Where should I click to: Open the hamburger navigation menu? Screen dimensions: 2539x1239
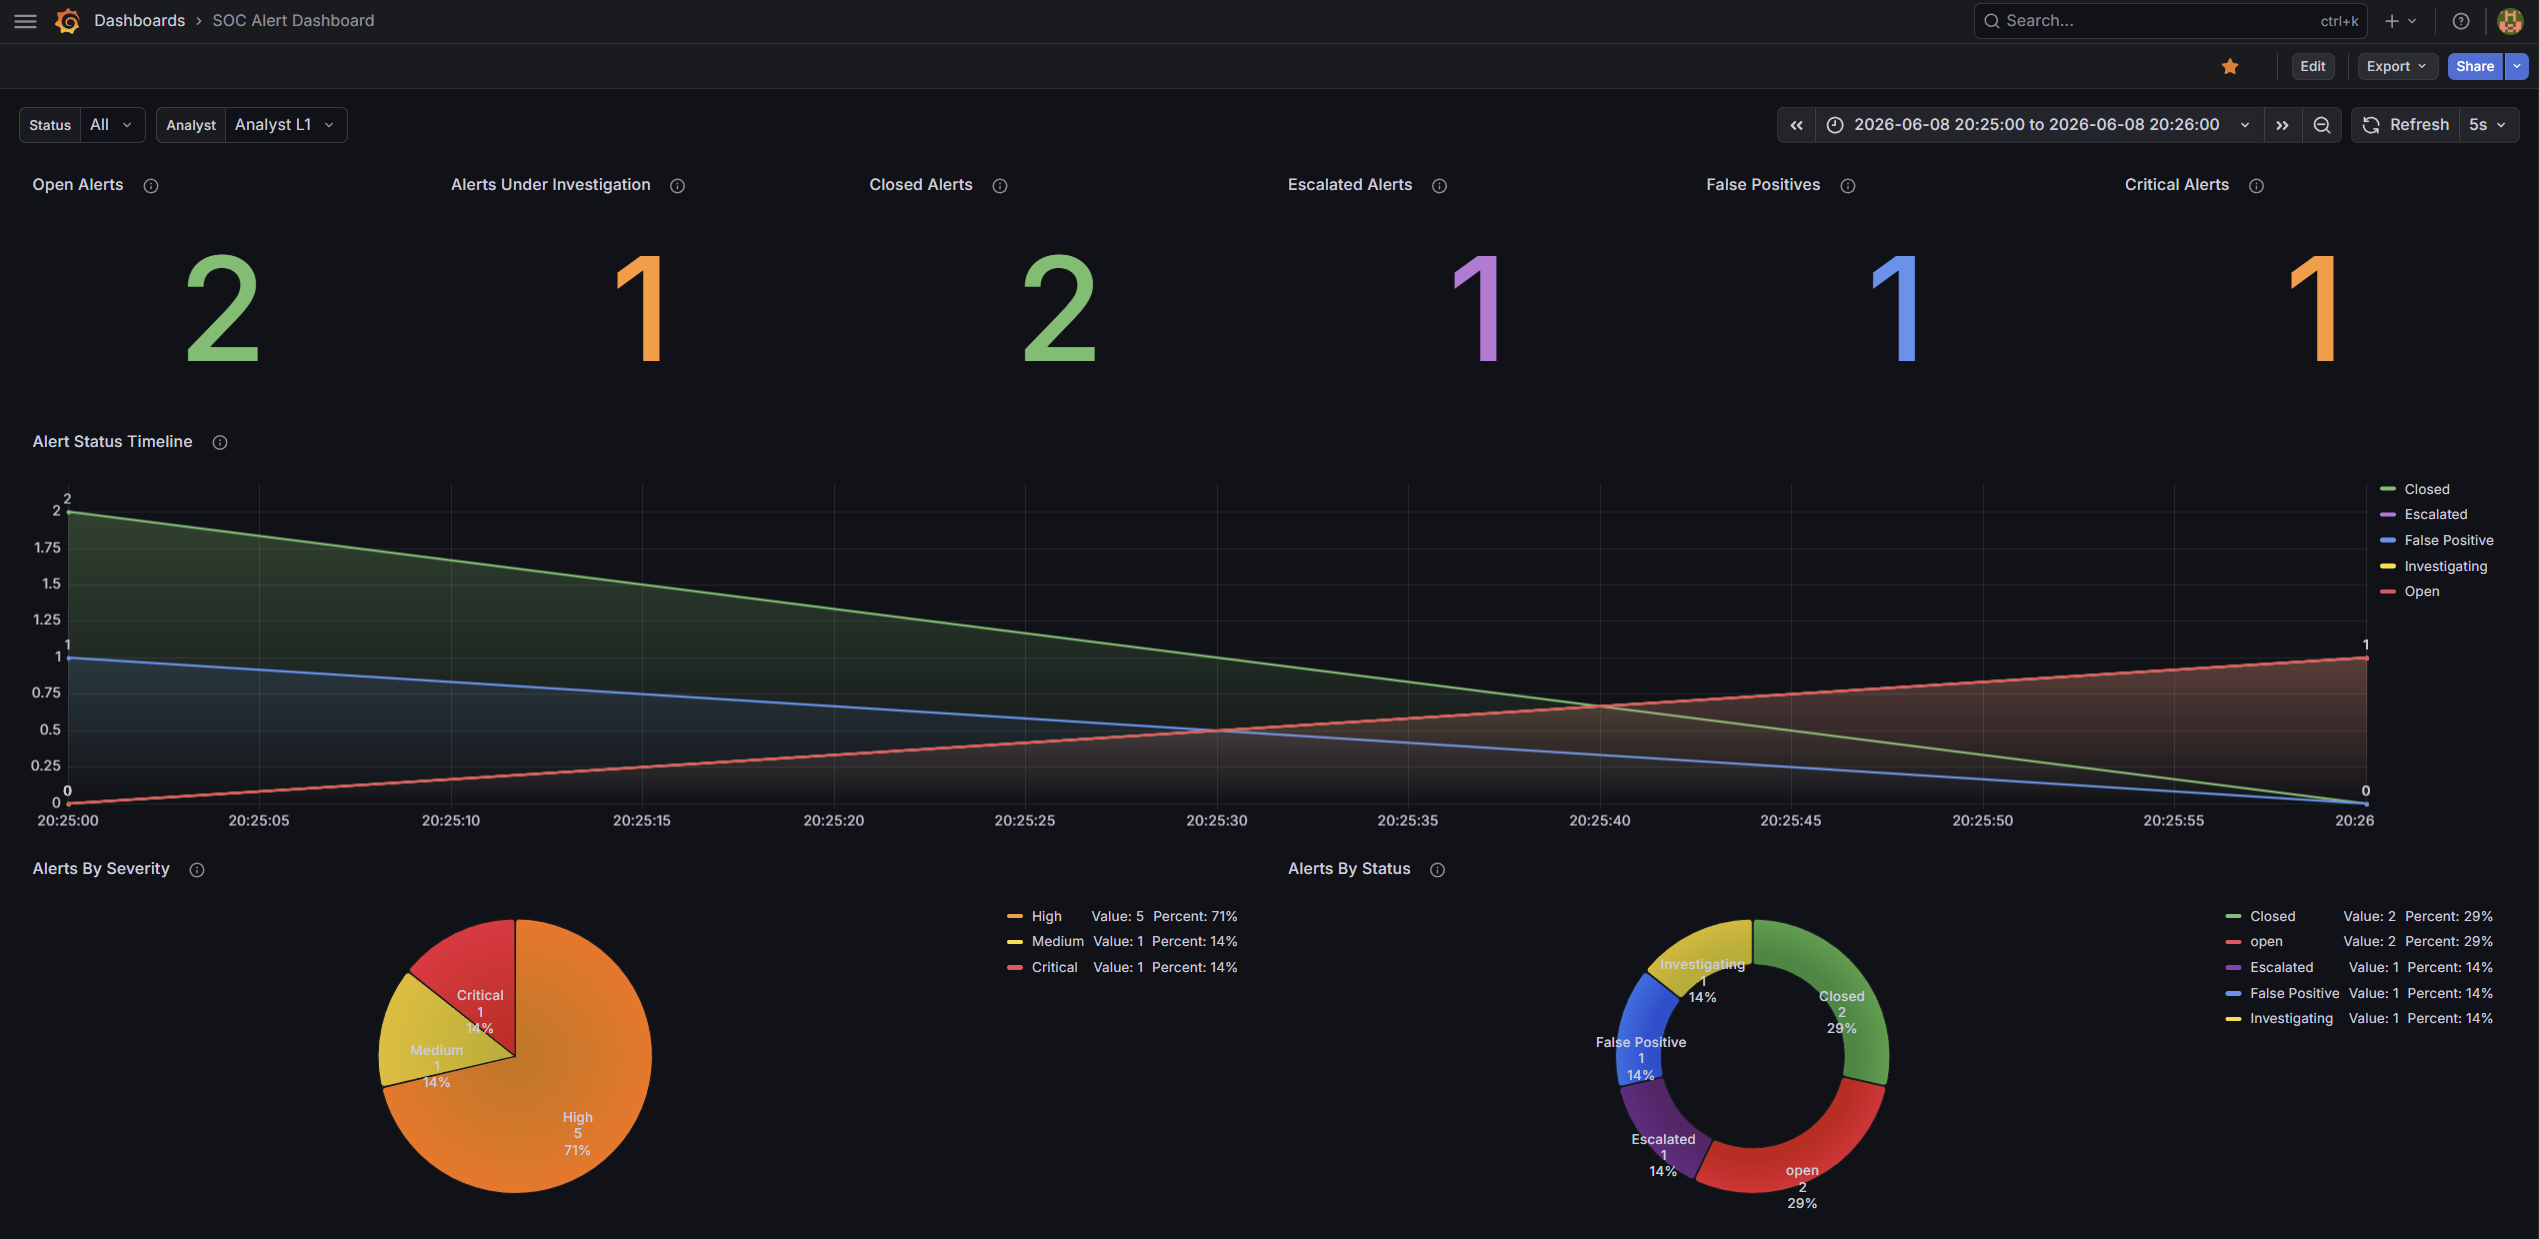(26, 21)
